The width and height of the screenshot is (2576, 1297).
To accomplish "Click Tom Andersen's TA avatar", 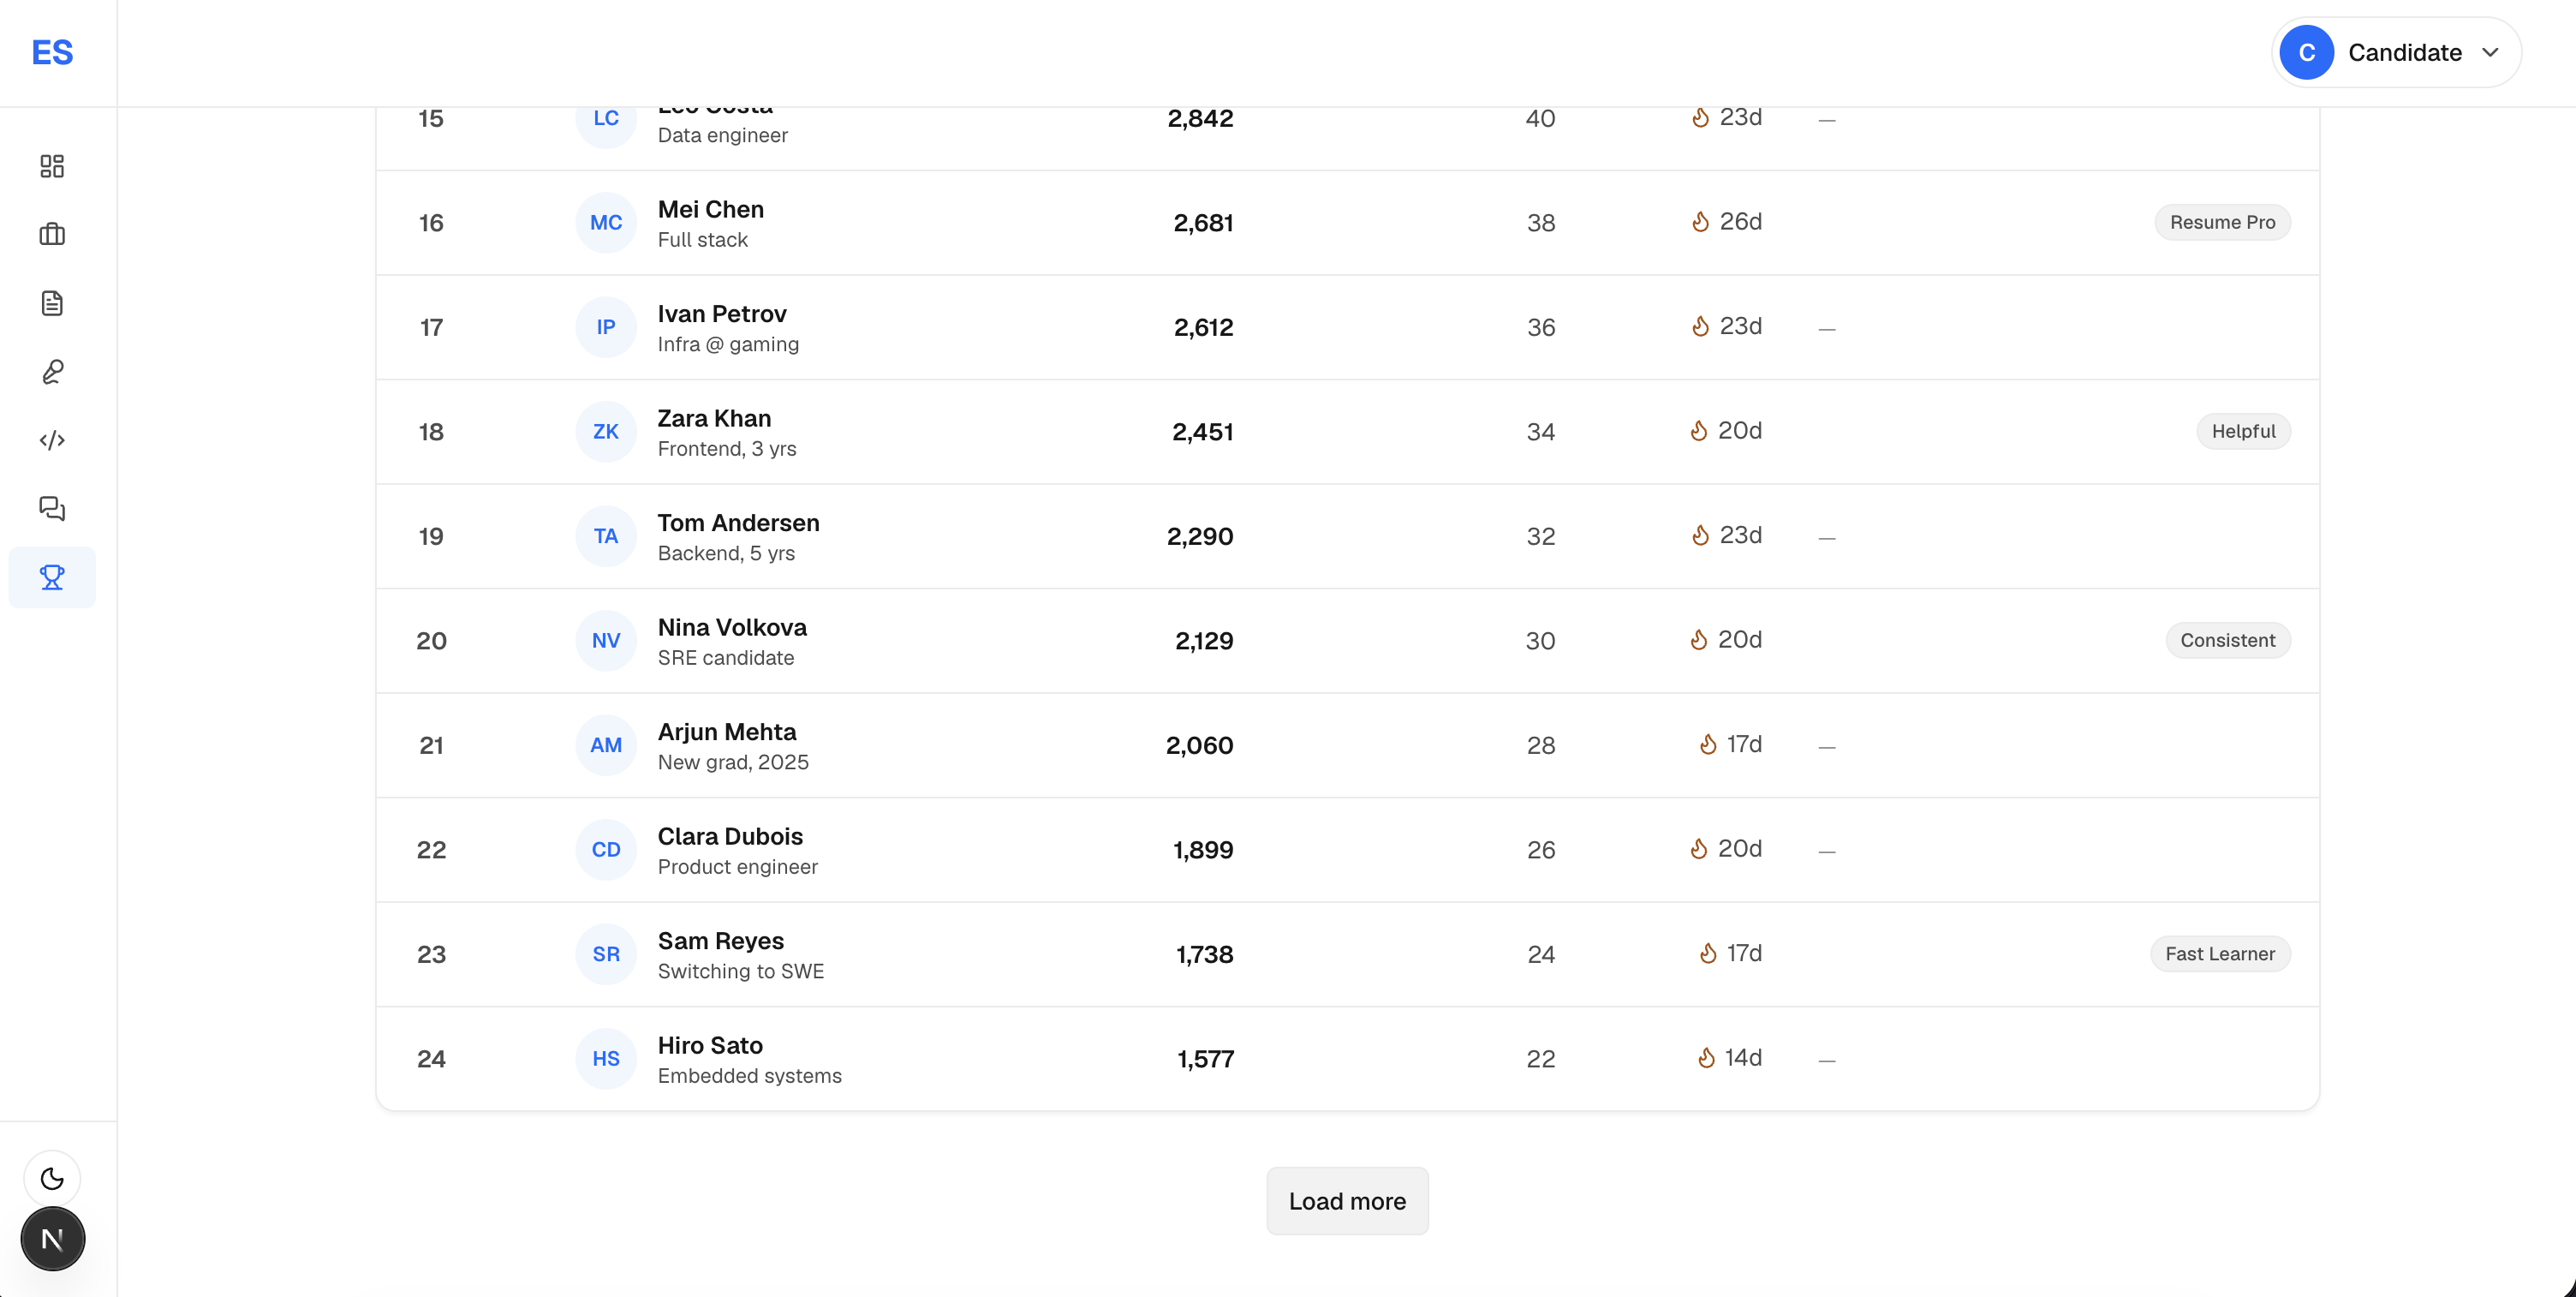I will 606,536.
